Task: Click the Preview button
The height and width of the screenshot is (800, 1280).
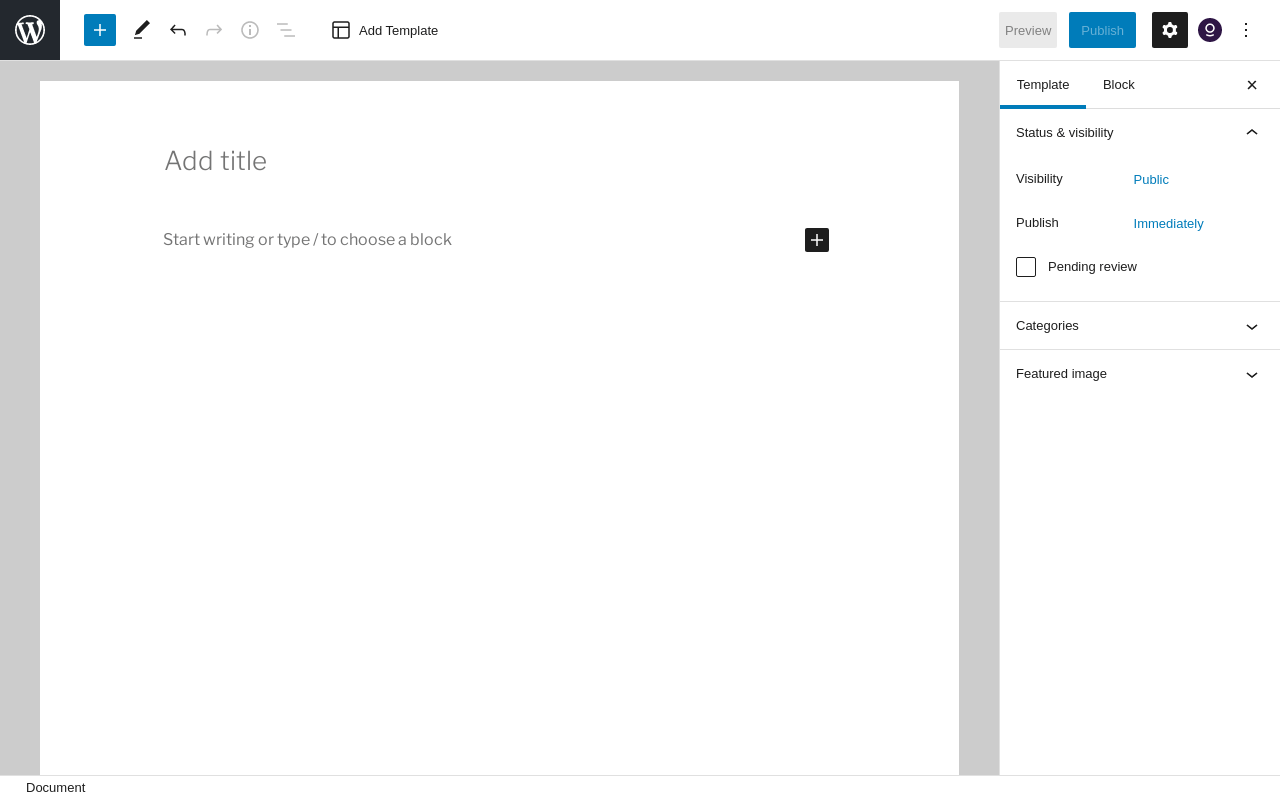Action: [1028, 30]
